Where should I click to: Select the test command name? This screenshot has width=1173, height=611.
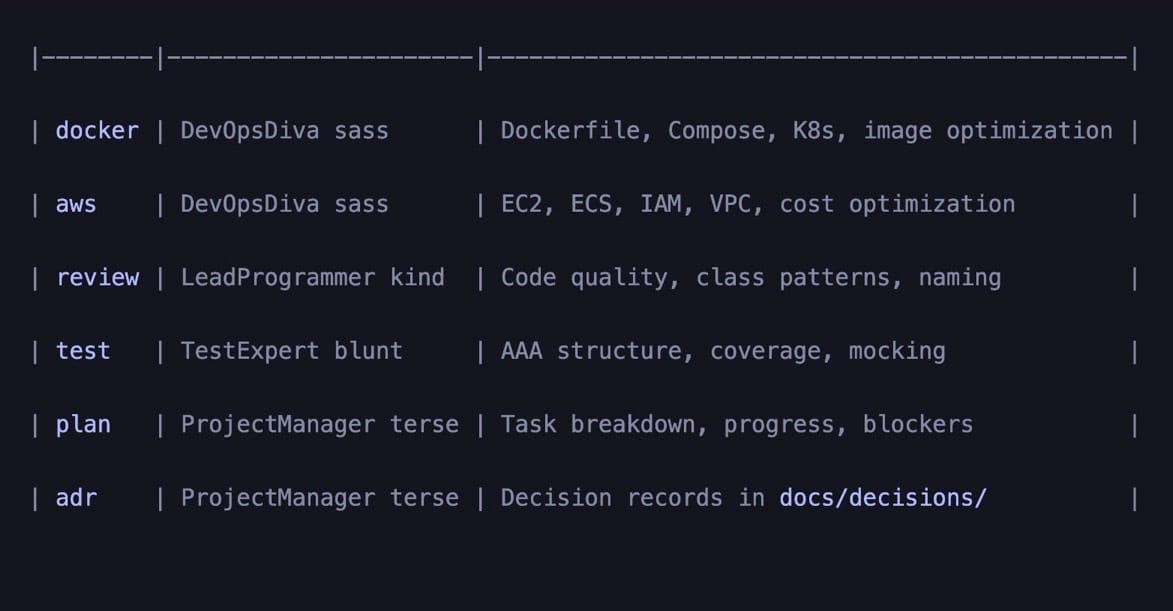tap(83, 351)
